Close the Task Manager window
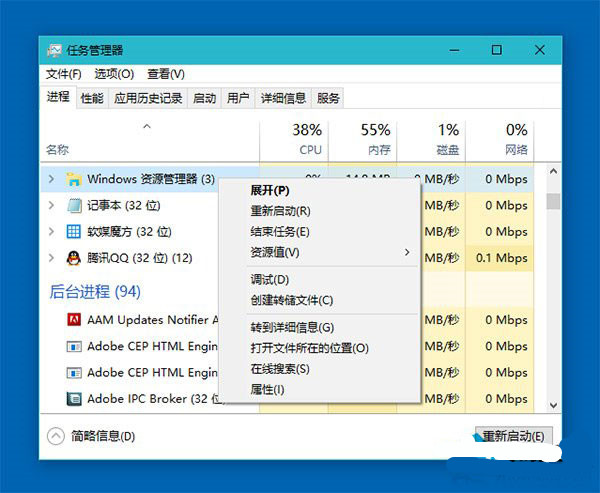600x493 pixels. pyautogui.click(x=540, y=50)
